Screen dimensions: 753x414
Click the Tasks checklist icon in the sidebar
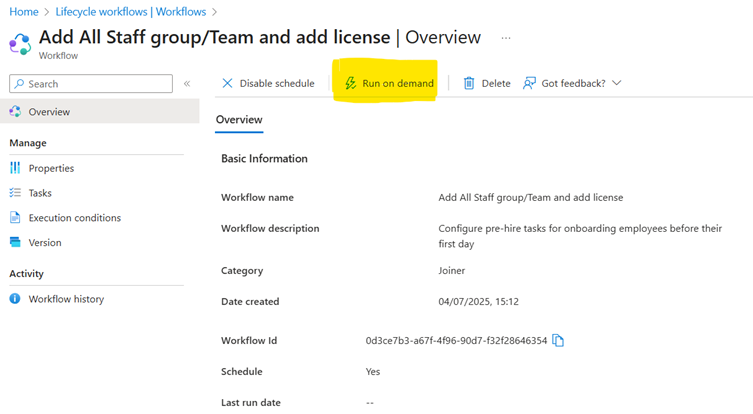click(15, 193)
